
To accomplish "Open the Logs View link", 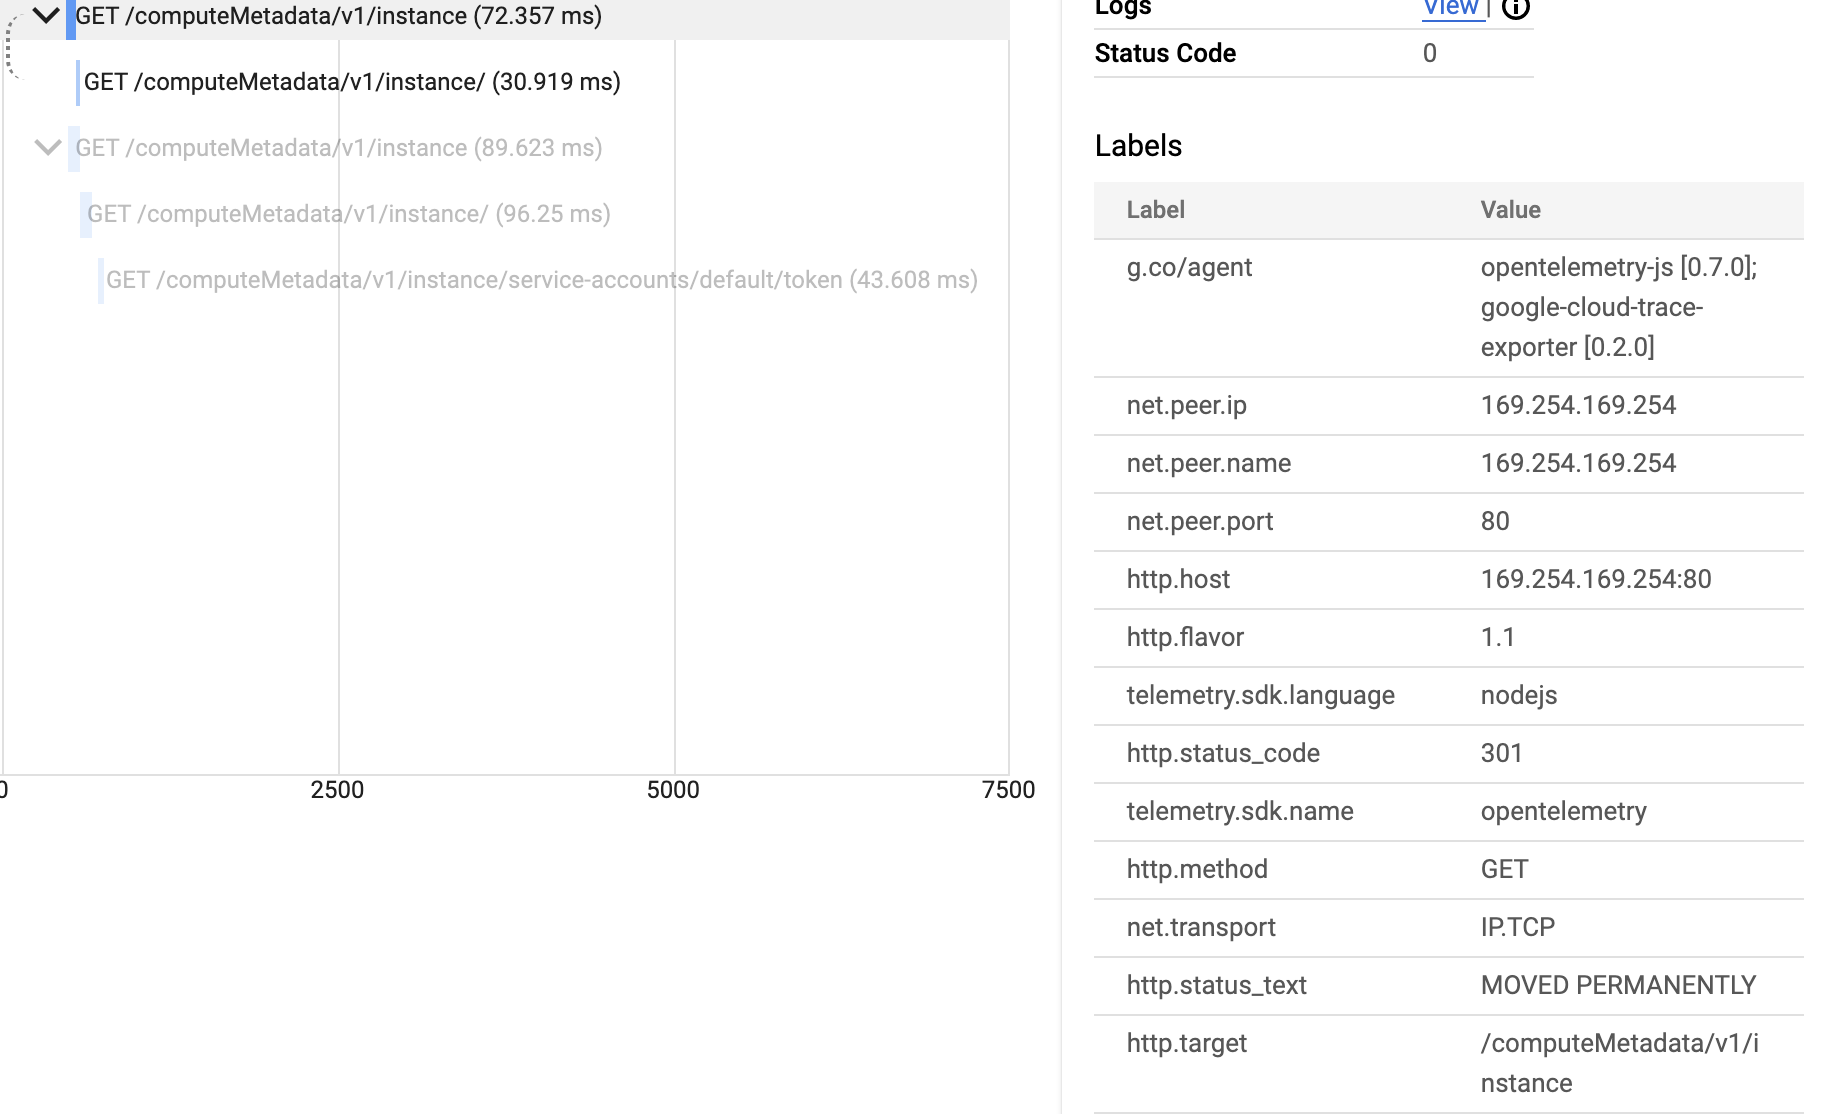I will pos(1454,8).
